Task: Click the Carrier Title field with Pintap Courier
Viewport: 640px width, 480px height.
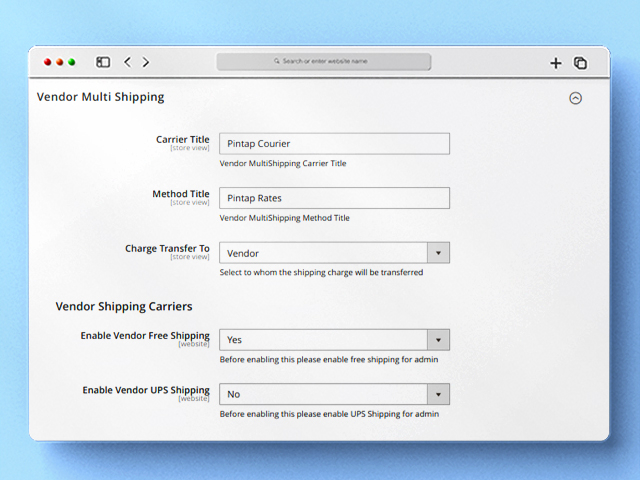Action: (x=334, y=144)
